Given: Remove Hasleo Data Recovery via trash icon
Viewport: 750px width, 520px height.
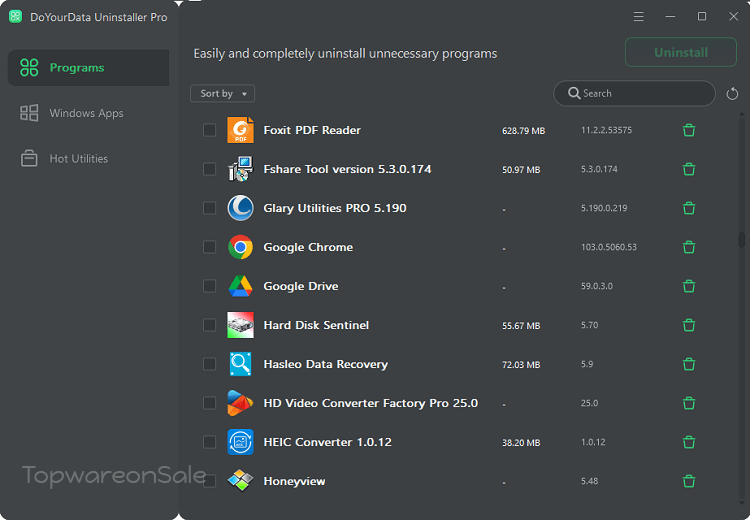Looking at the screenshot, I should tap(689, 364).
